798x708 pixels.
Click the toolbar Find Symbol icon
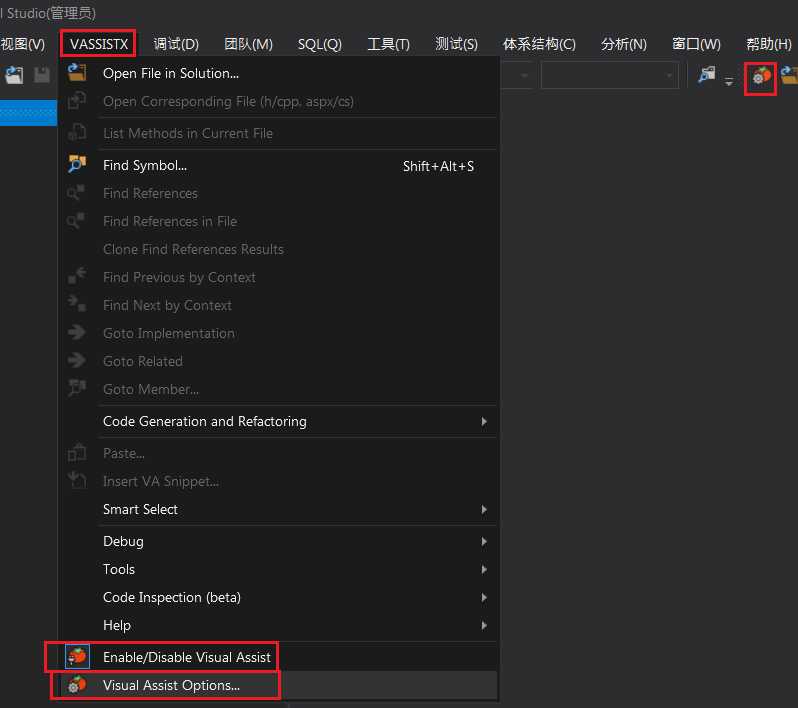tap(706, 75)
